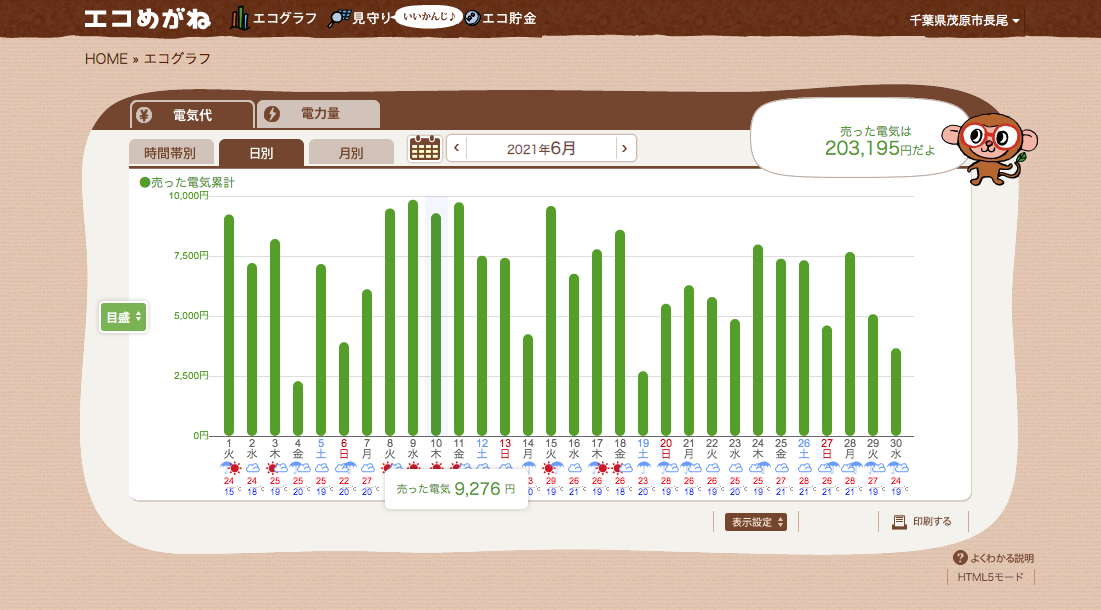Click day 15 sunny weather icon

551,468
